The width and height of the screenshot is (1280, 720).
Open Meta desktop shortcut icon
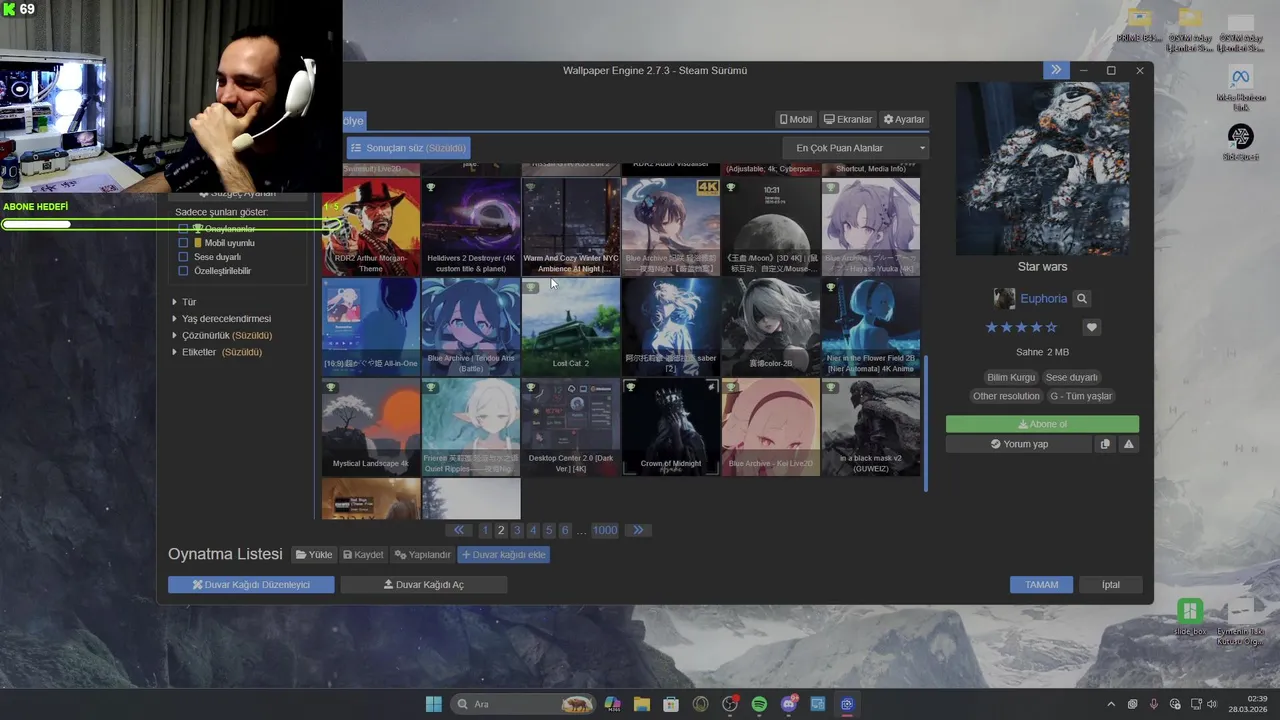click(1240, 88)
